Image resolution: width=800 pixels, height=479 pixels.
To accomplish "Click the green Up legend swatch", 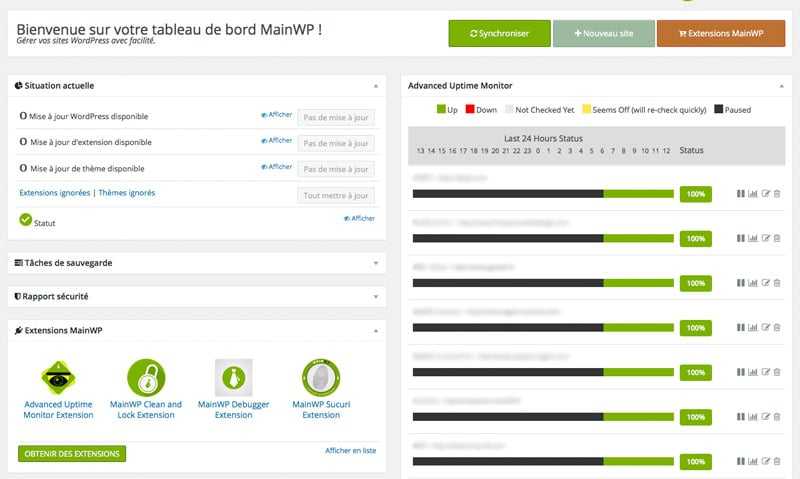I will click(441, 109).
